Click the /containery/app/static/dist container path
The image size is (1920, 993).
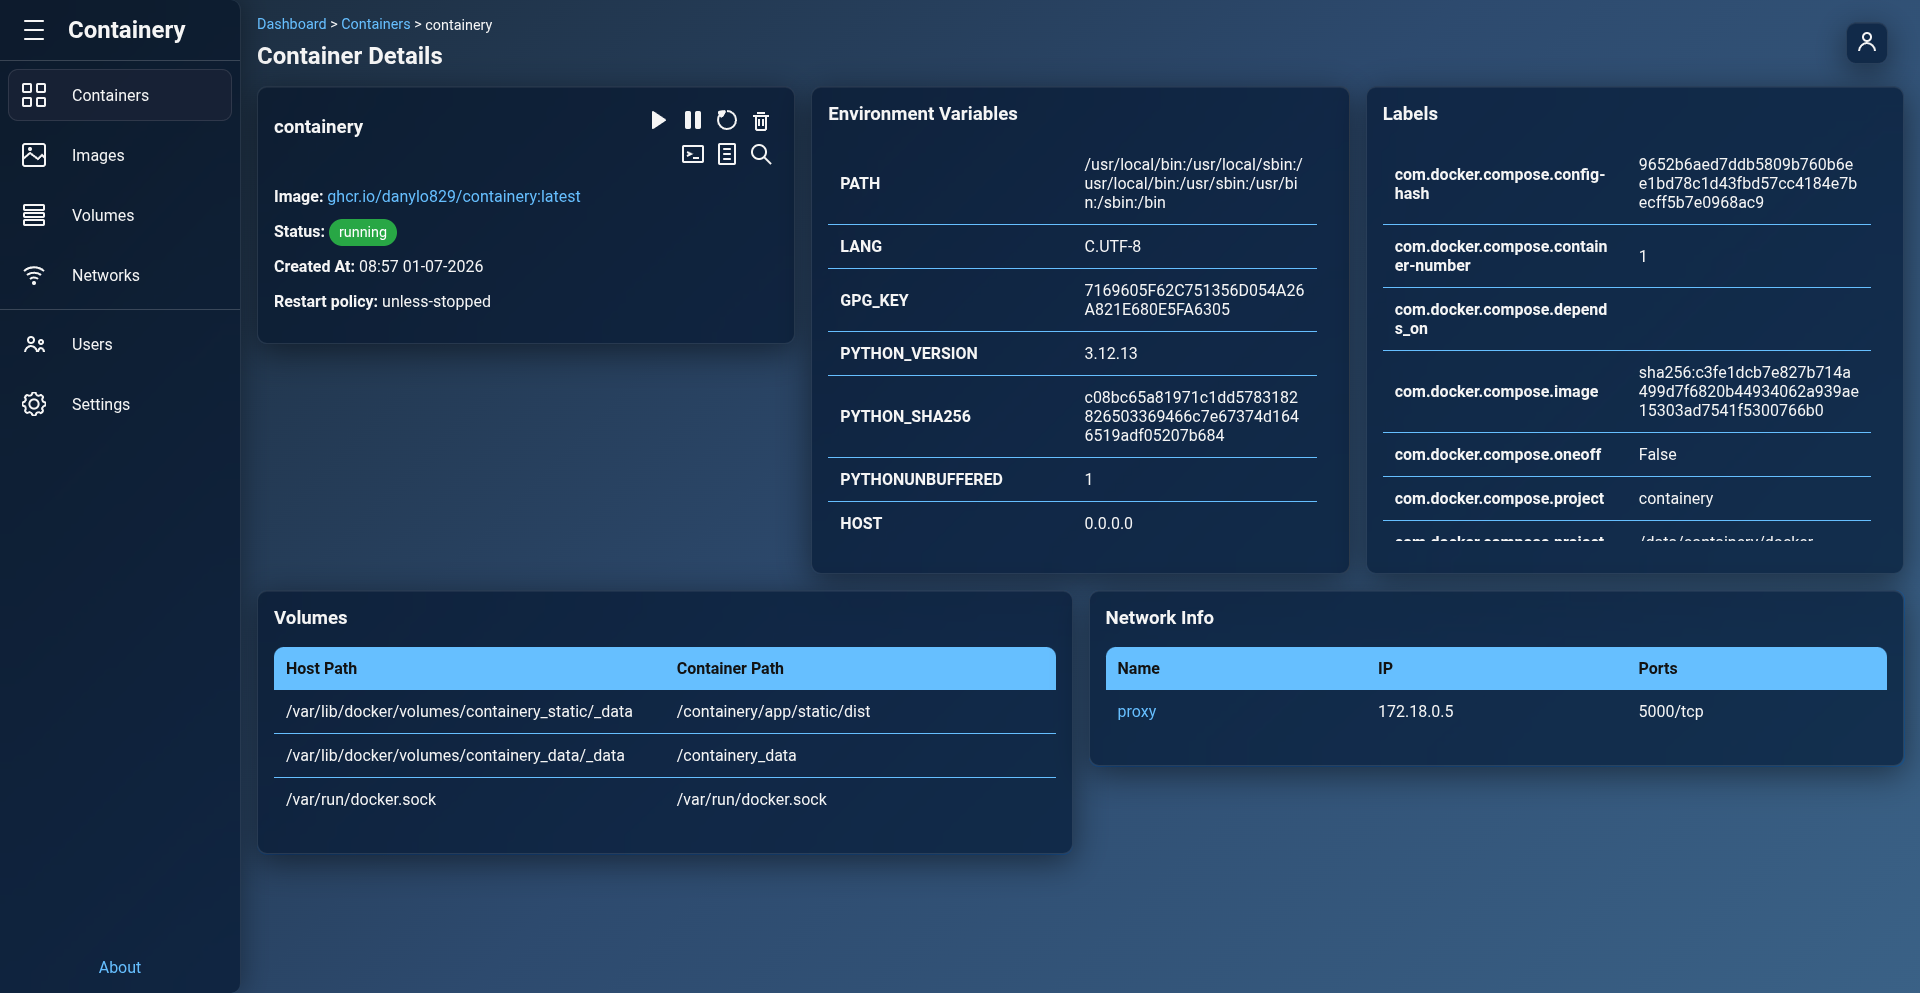coord(773,711)
